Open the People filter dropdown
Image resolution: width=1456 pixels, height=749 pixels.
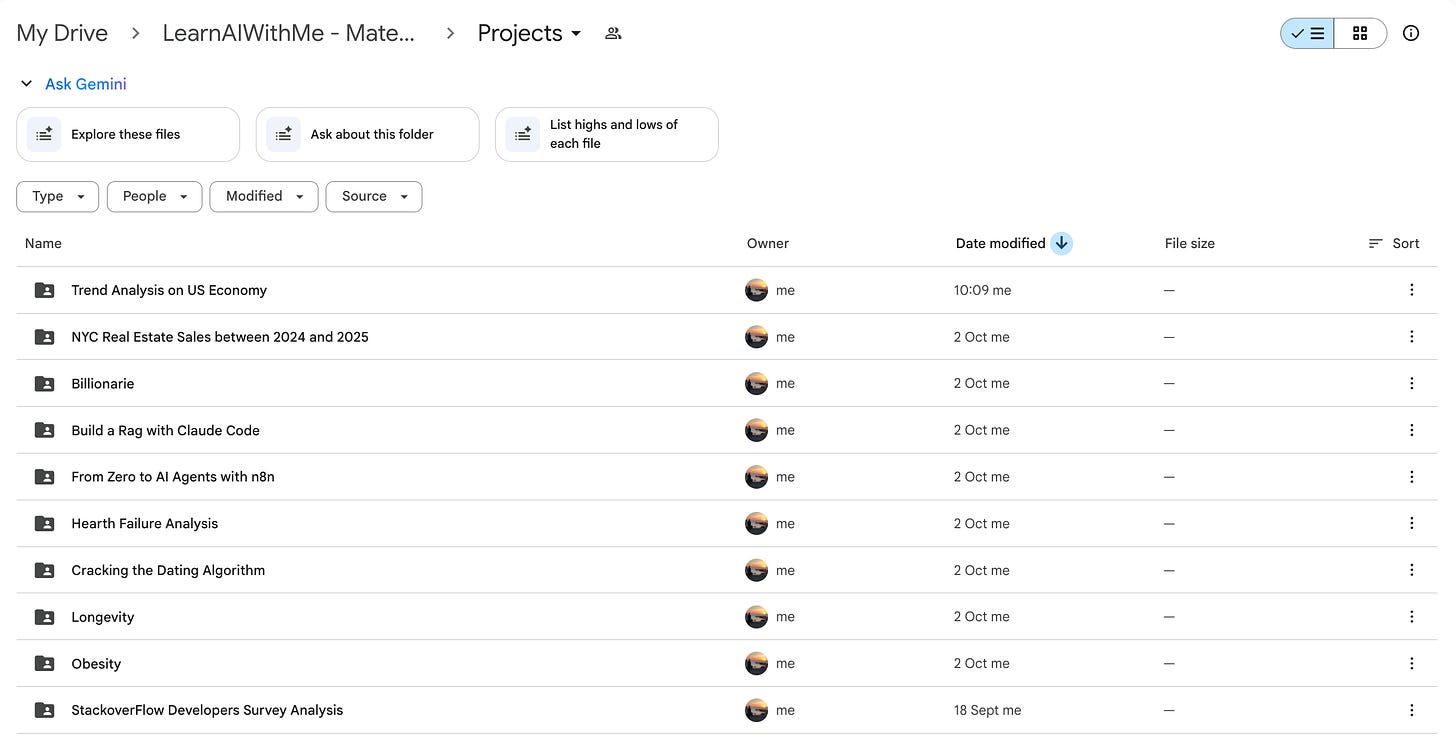[154, 196]
